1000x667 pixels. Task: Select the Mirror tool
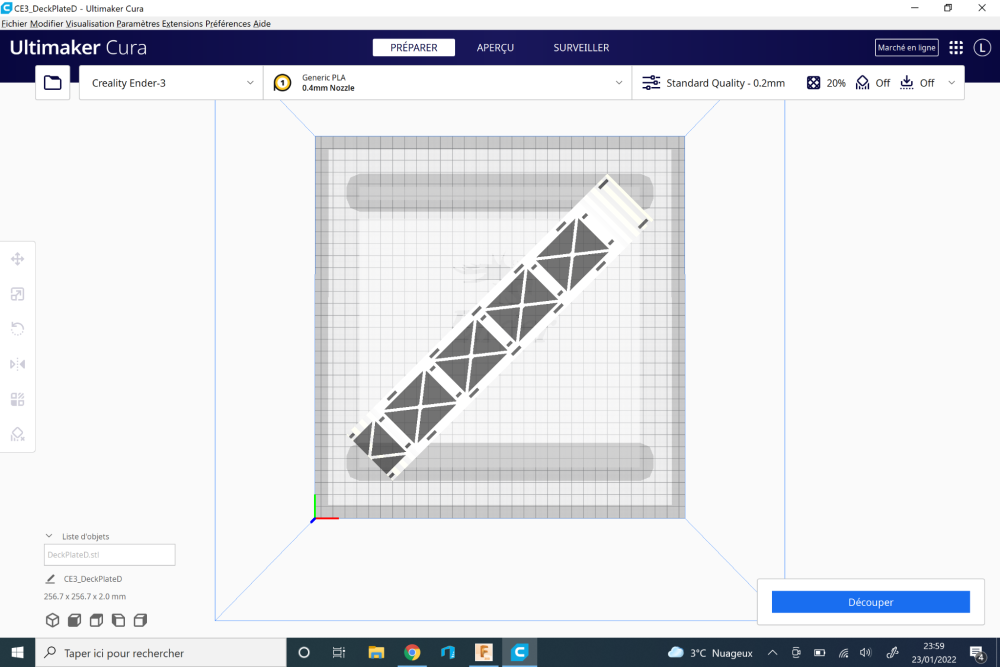pos(17,364)
